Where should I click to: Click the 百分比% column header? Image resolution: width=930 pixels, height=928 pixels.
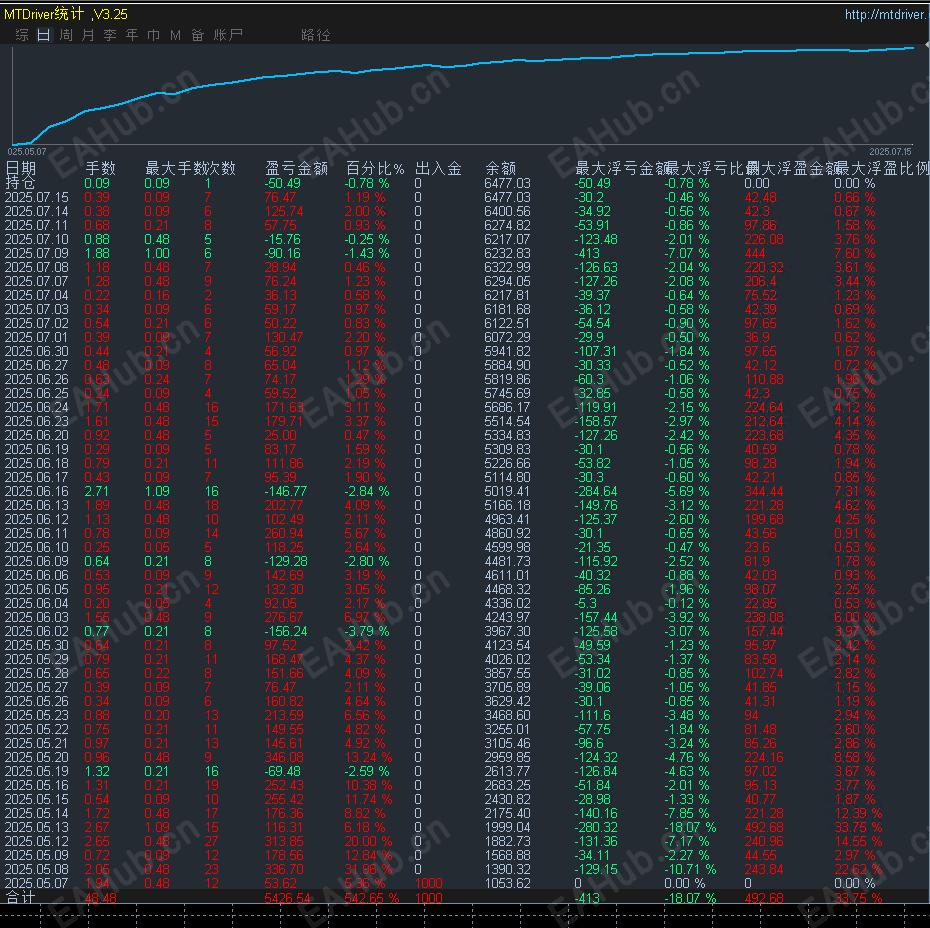coord(375,168)
